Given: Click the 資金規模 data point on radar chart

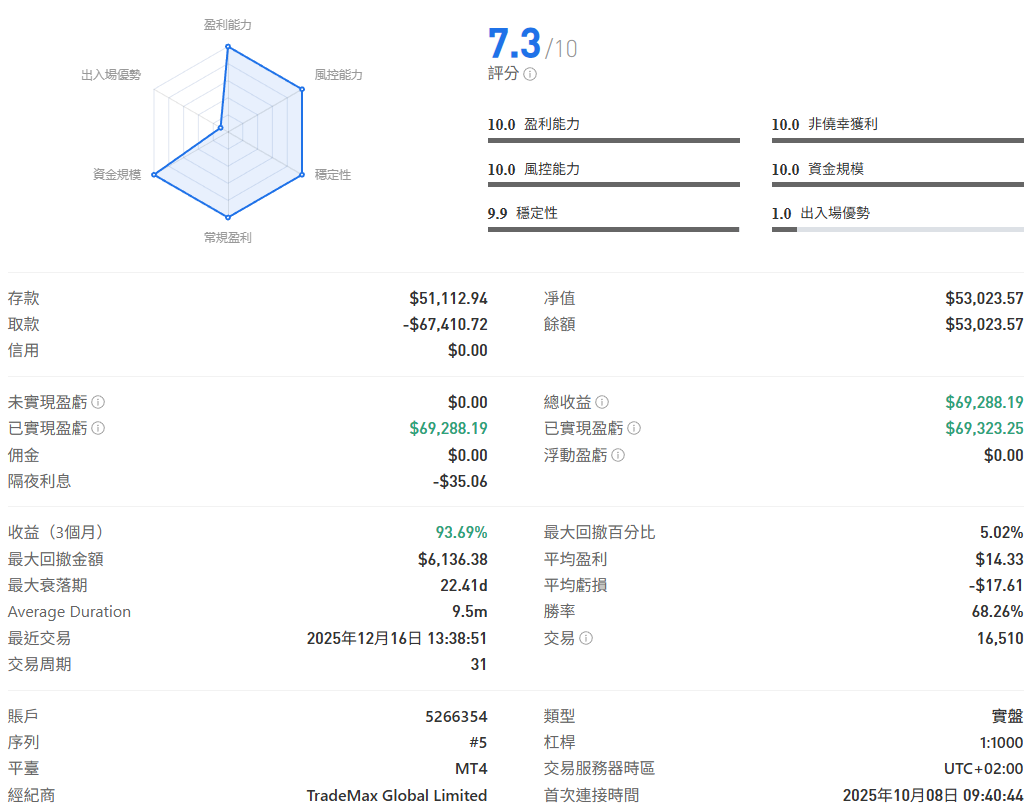Looking at the screenshot, I should [154, 175].
